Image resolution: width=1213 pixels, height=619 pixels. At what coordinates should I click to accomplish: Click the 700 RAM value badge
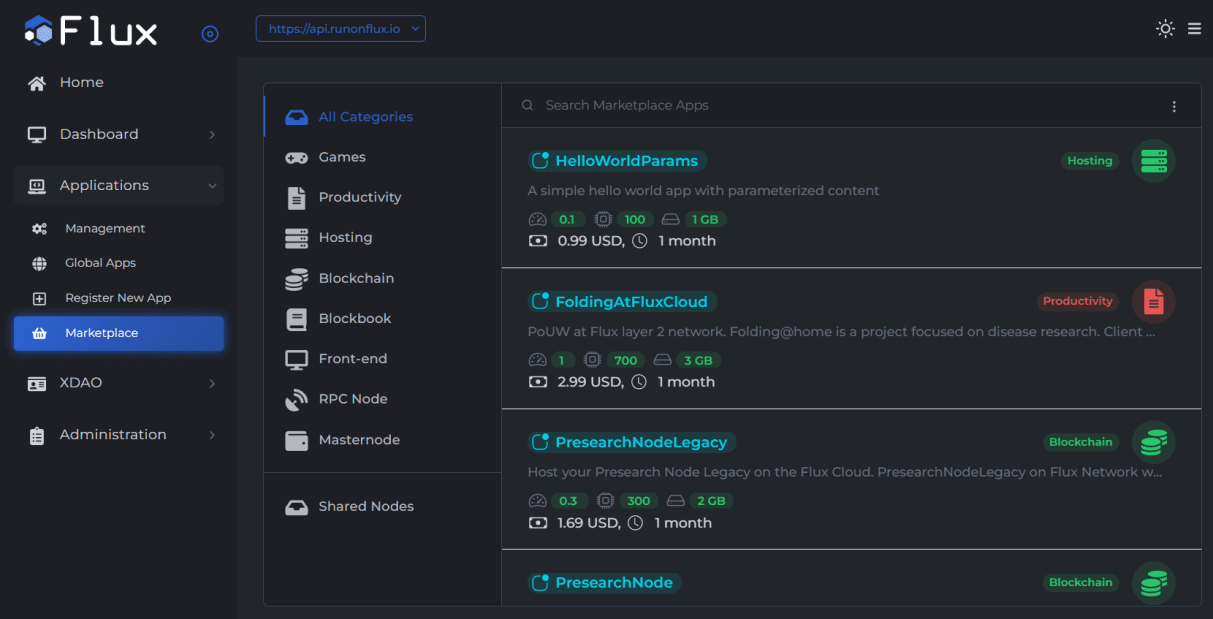click(x=626, y=360)
